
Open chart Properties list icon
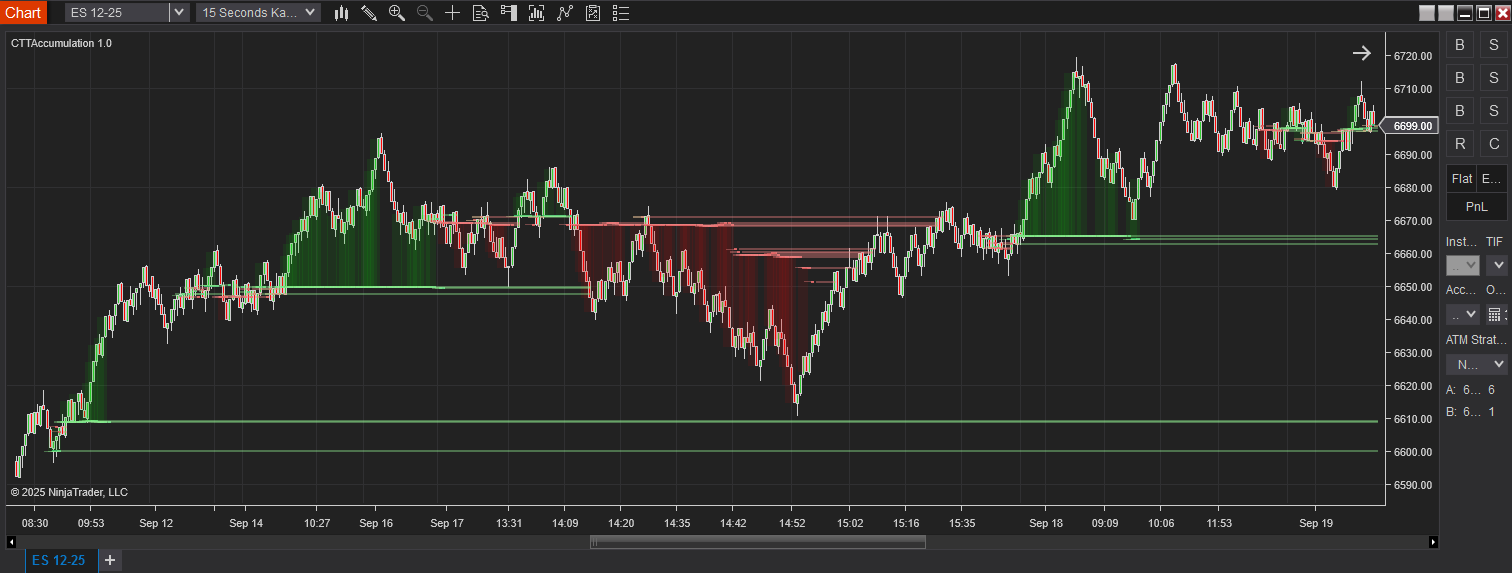pyautogui.click(x=621, y=13)
